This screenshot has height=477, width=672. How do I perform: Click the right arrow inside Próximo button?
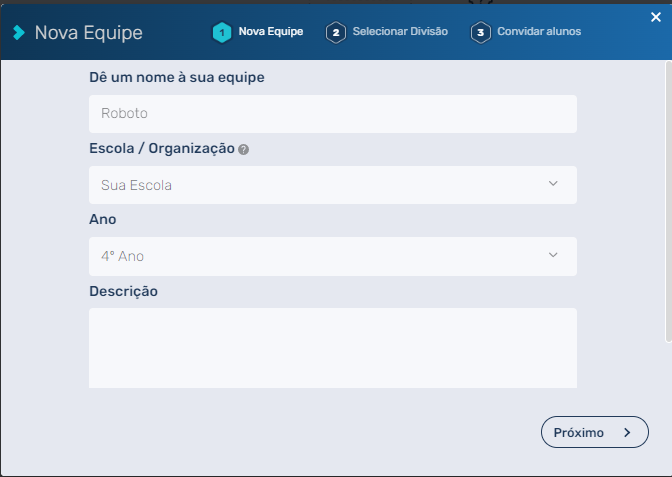(627, 433)
